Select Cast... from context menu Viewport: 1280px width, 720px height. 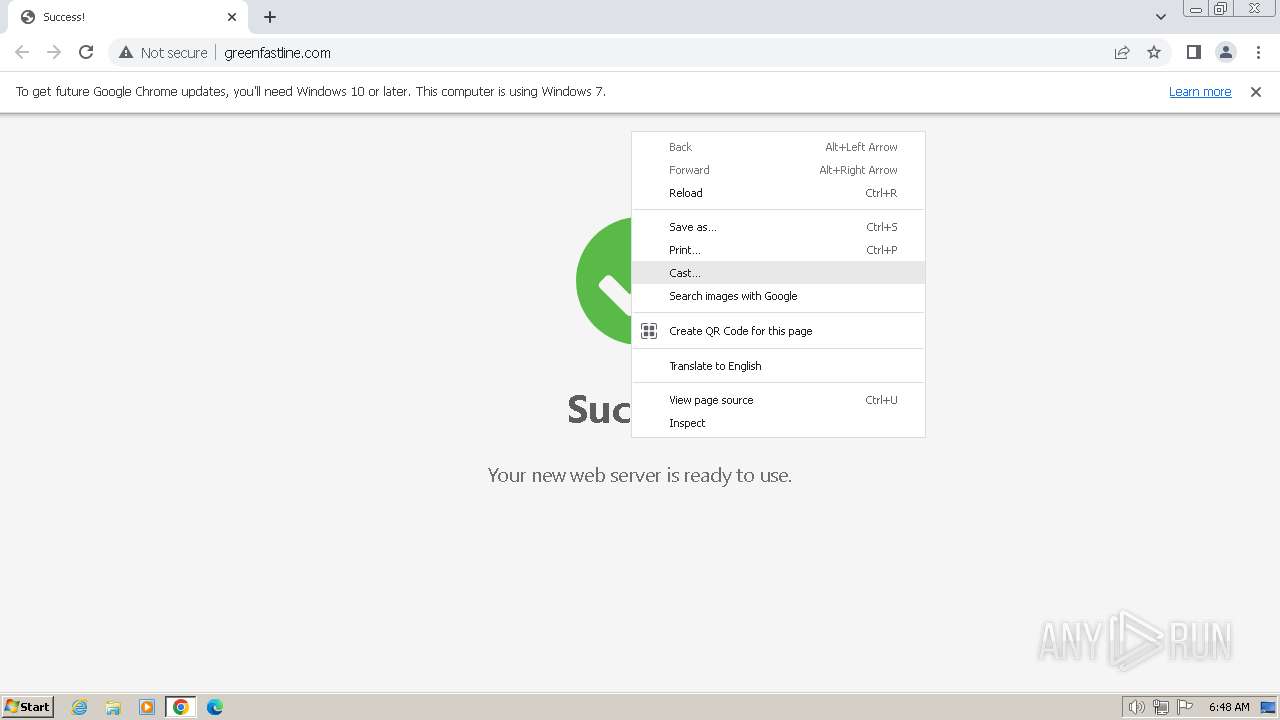778,273
